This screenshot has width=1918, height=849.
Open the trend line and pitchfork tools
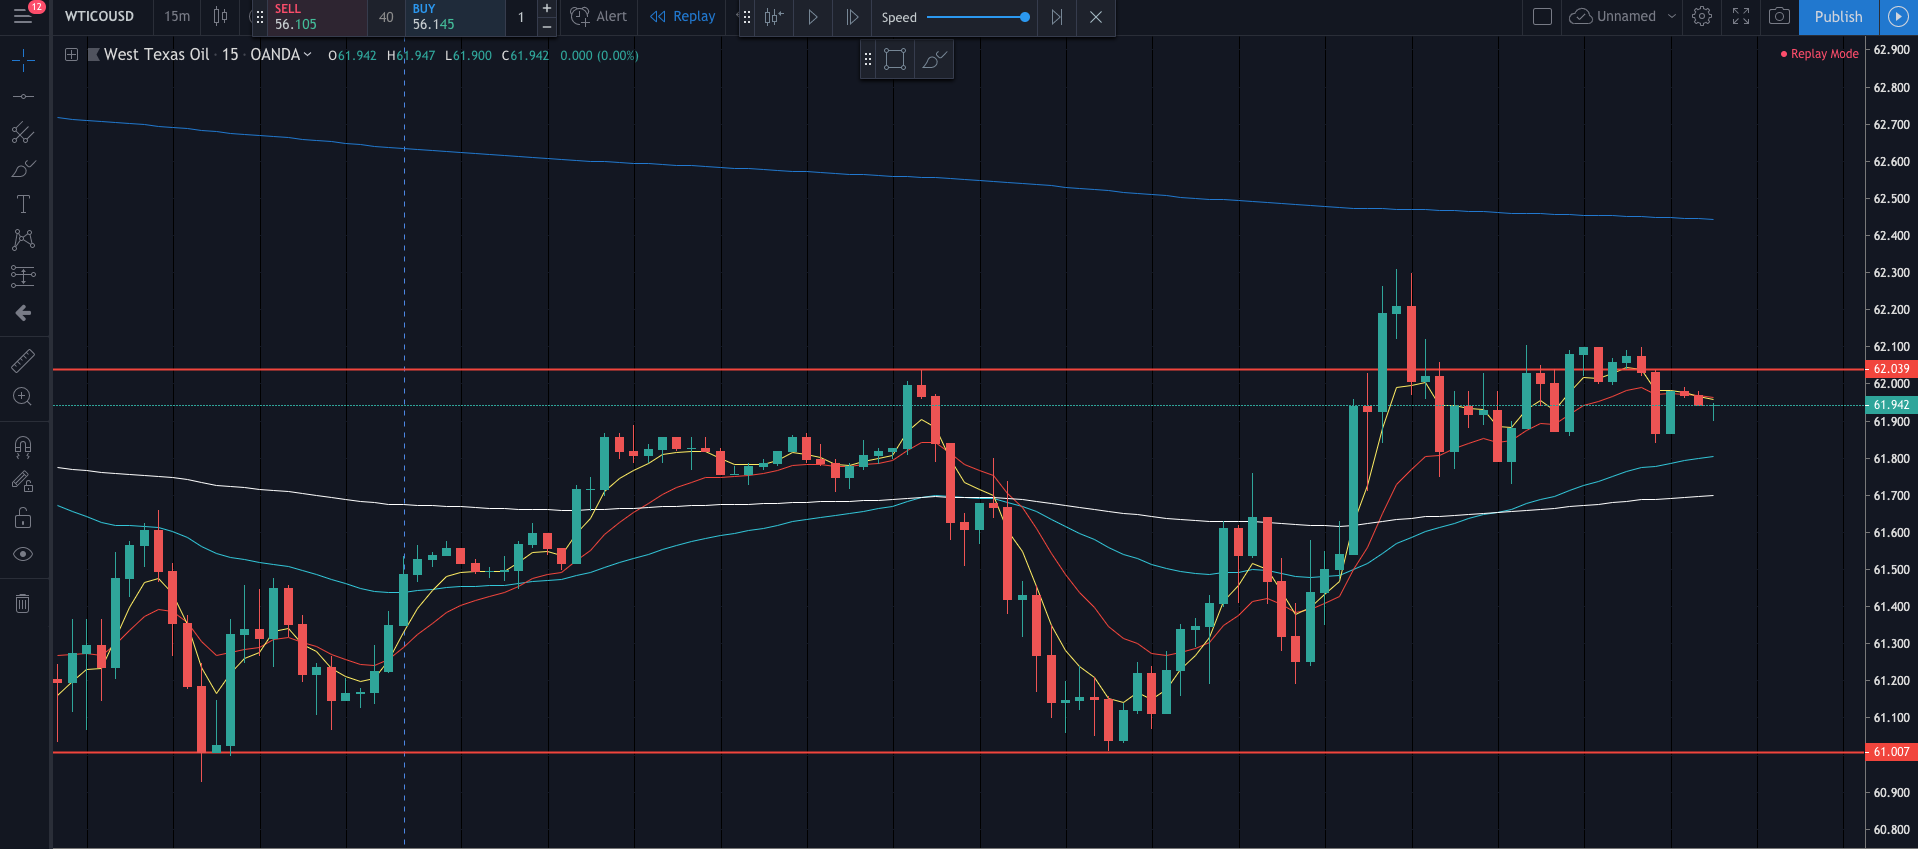(22, 133)
